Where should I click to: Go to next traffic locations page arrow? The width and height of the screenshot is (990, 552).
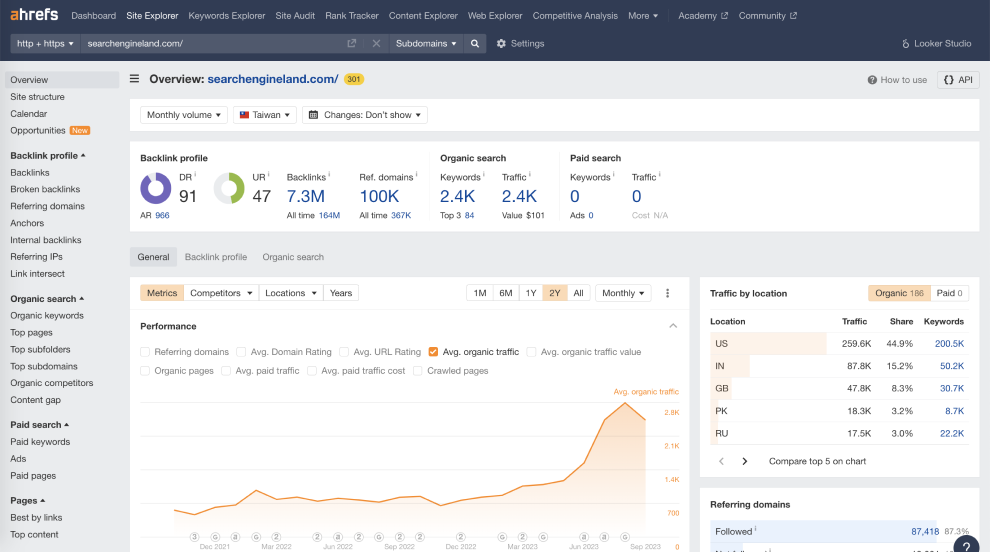click(x=744, y=461)
